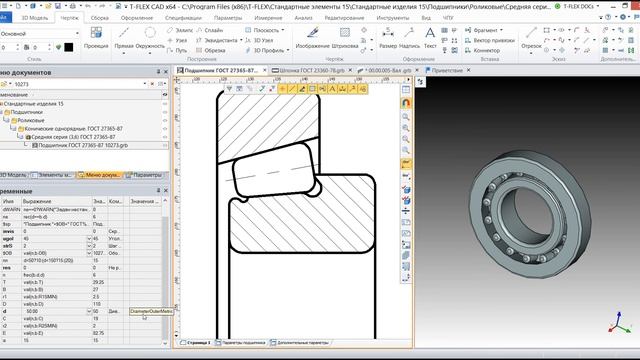Open the Основной line style dropdown

click(x=77, y=33)
